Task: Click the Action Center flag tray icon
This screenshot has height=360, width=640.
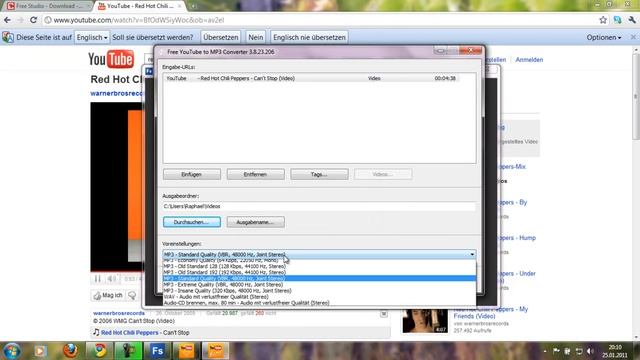Action: coord(556,351)
